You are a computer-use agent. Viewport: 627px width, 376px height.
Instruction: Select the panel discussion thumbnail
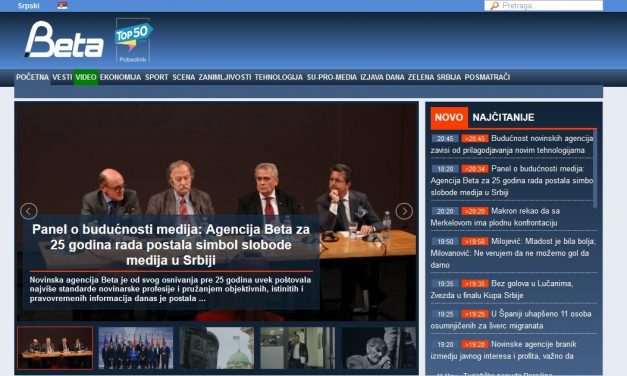pyautogui.click(x=55, y=348)
